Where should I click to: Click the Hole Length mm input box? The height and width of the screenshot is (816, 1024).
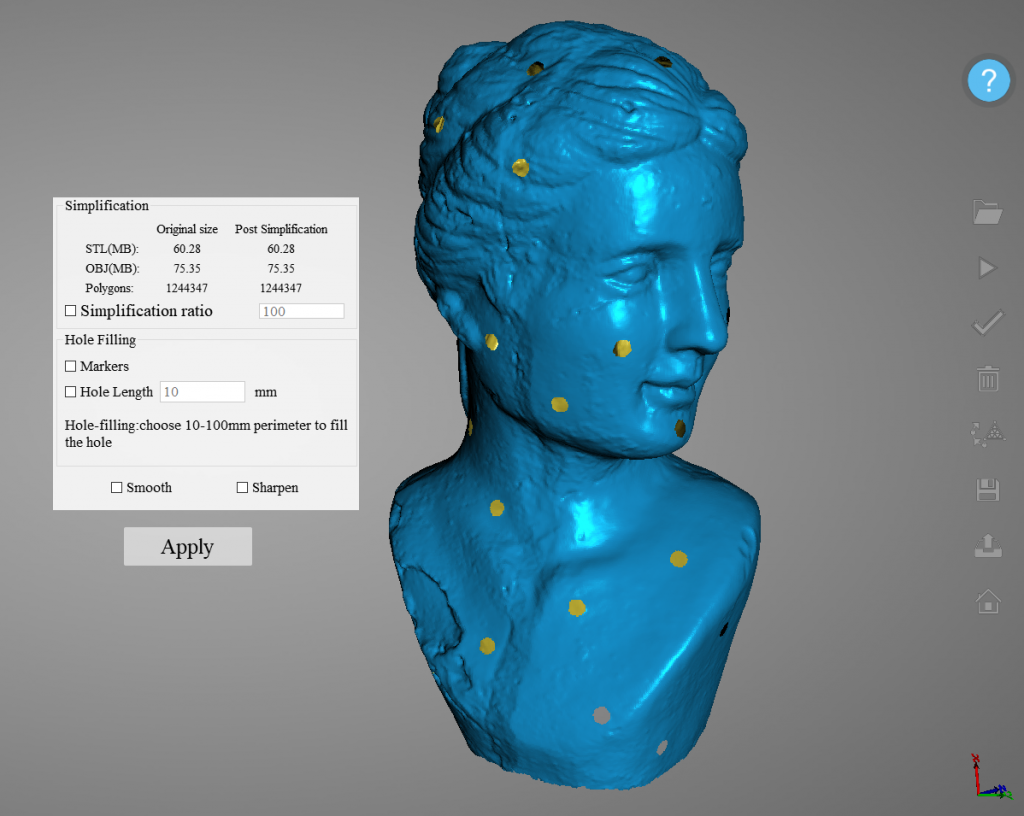click(x=202, y=392)
